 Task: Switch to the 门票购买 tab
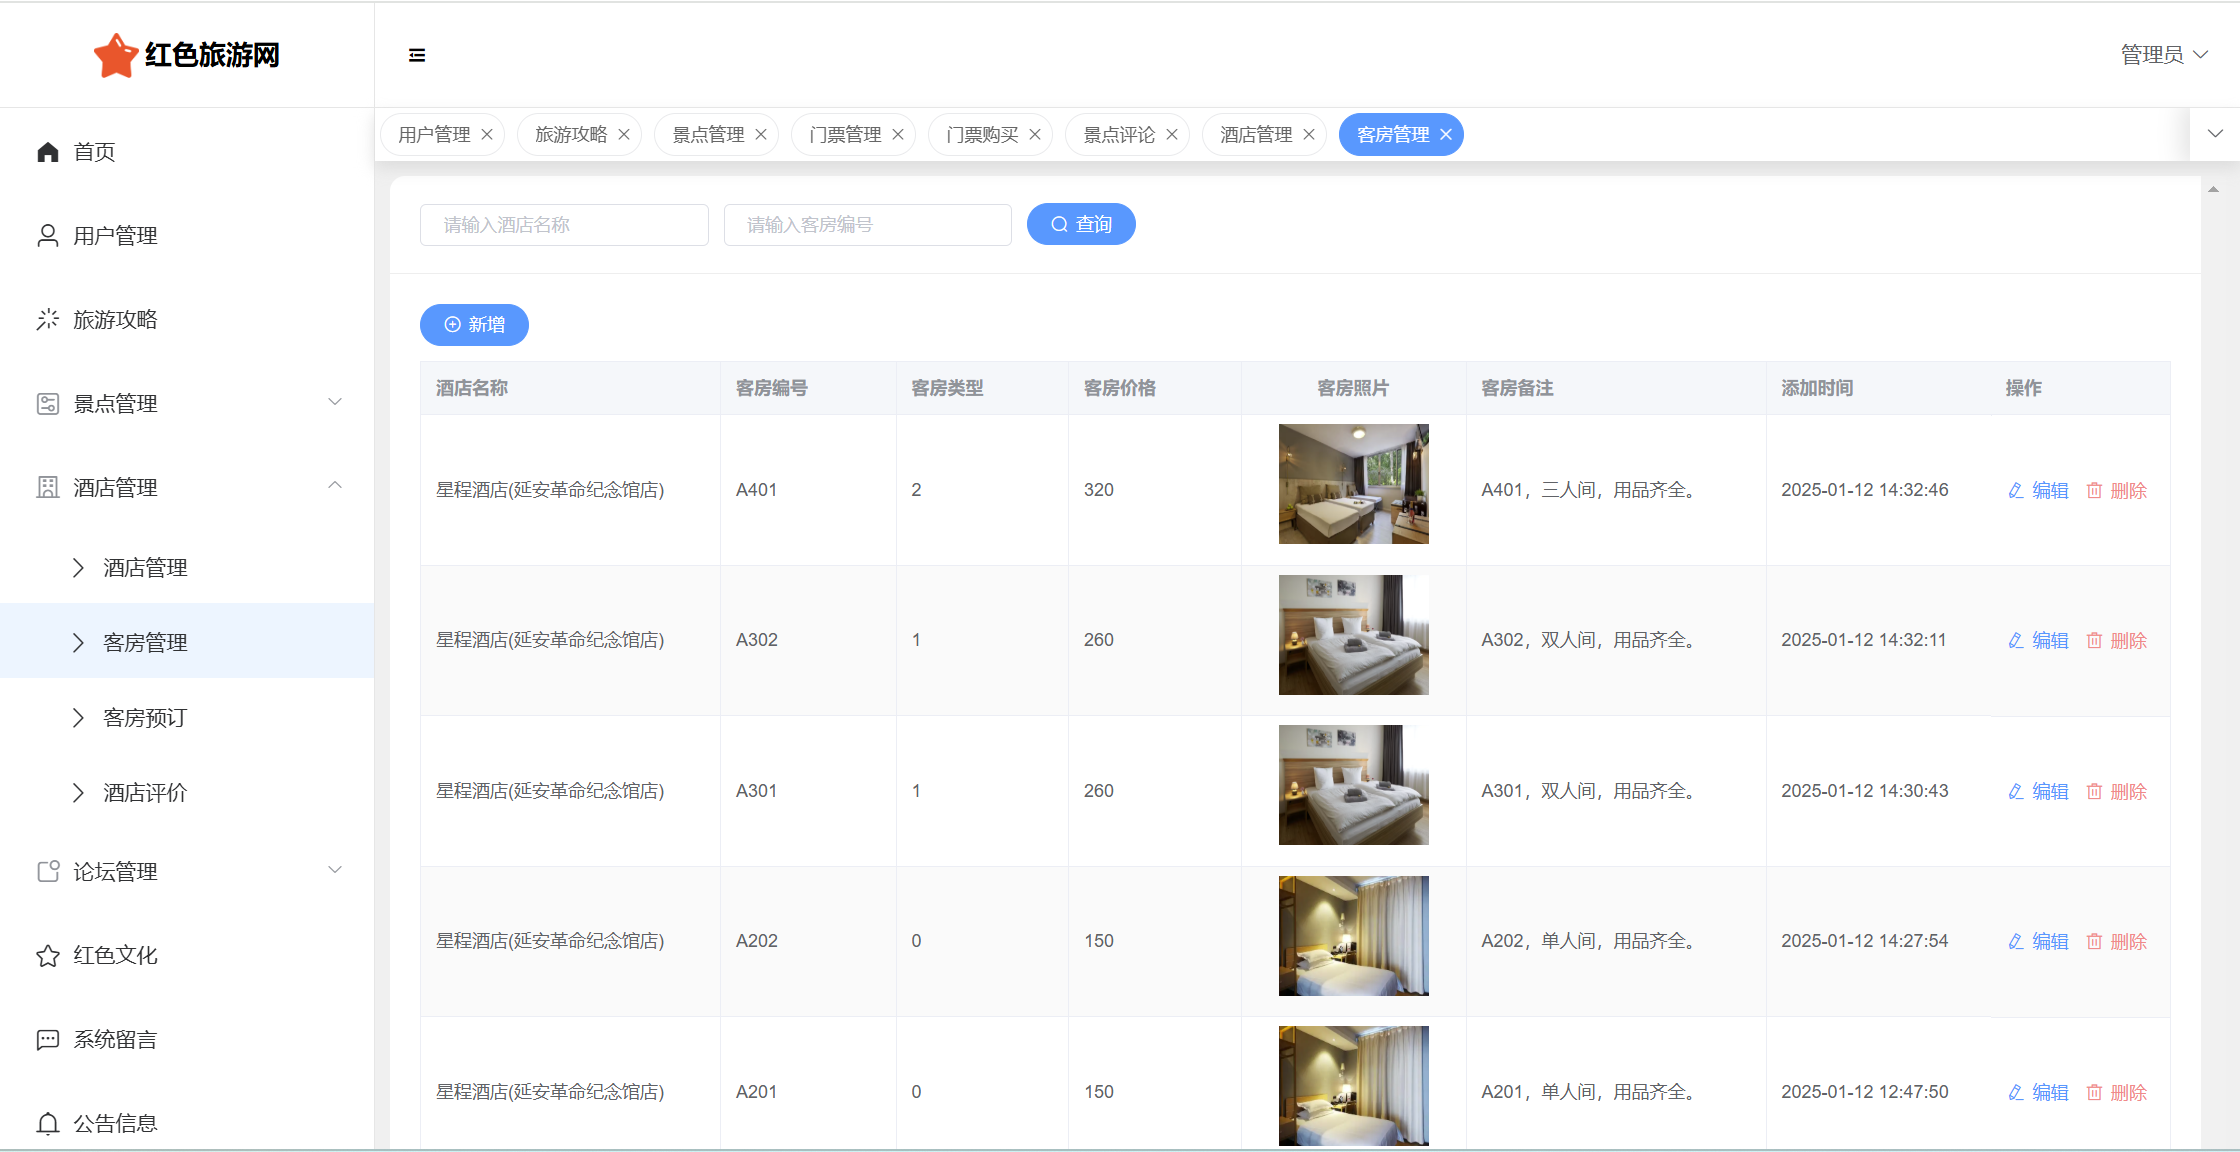coord(981,135)
